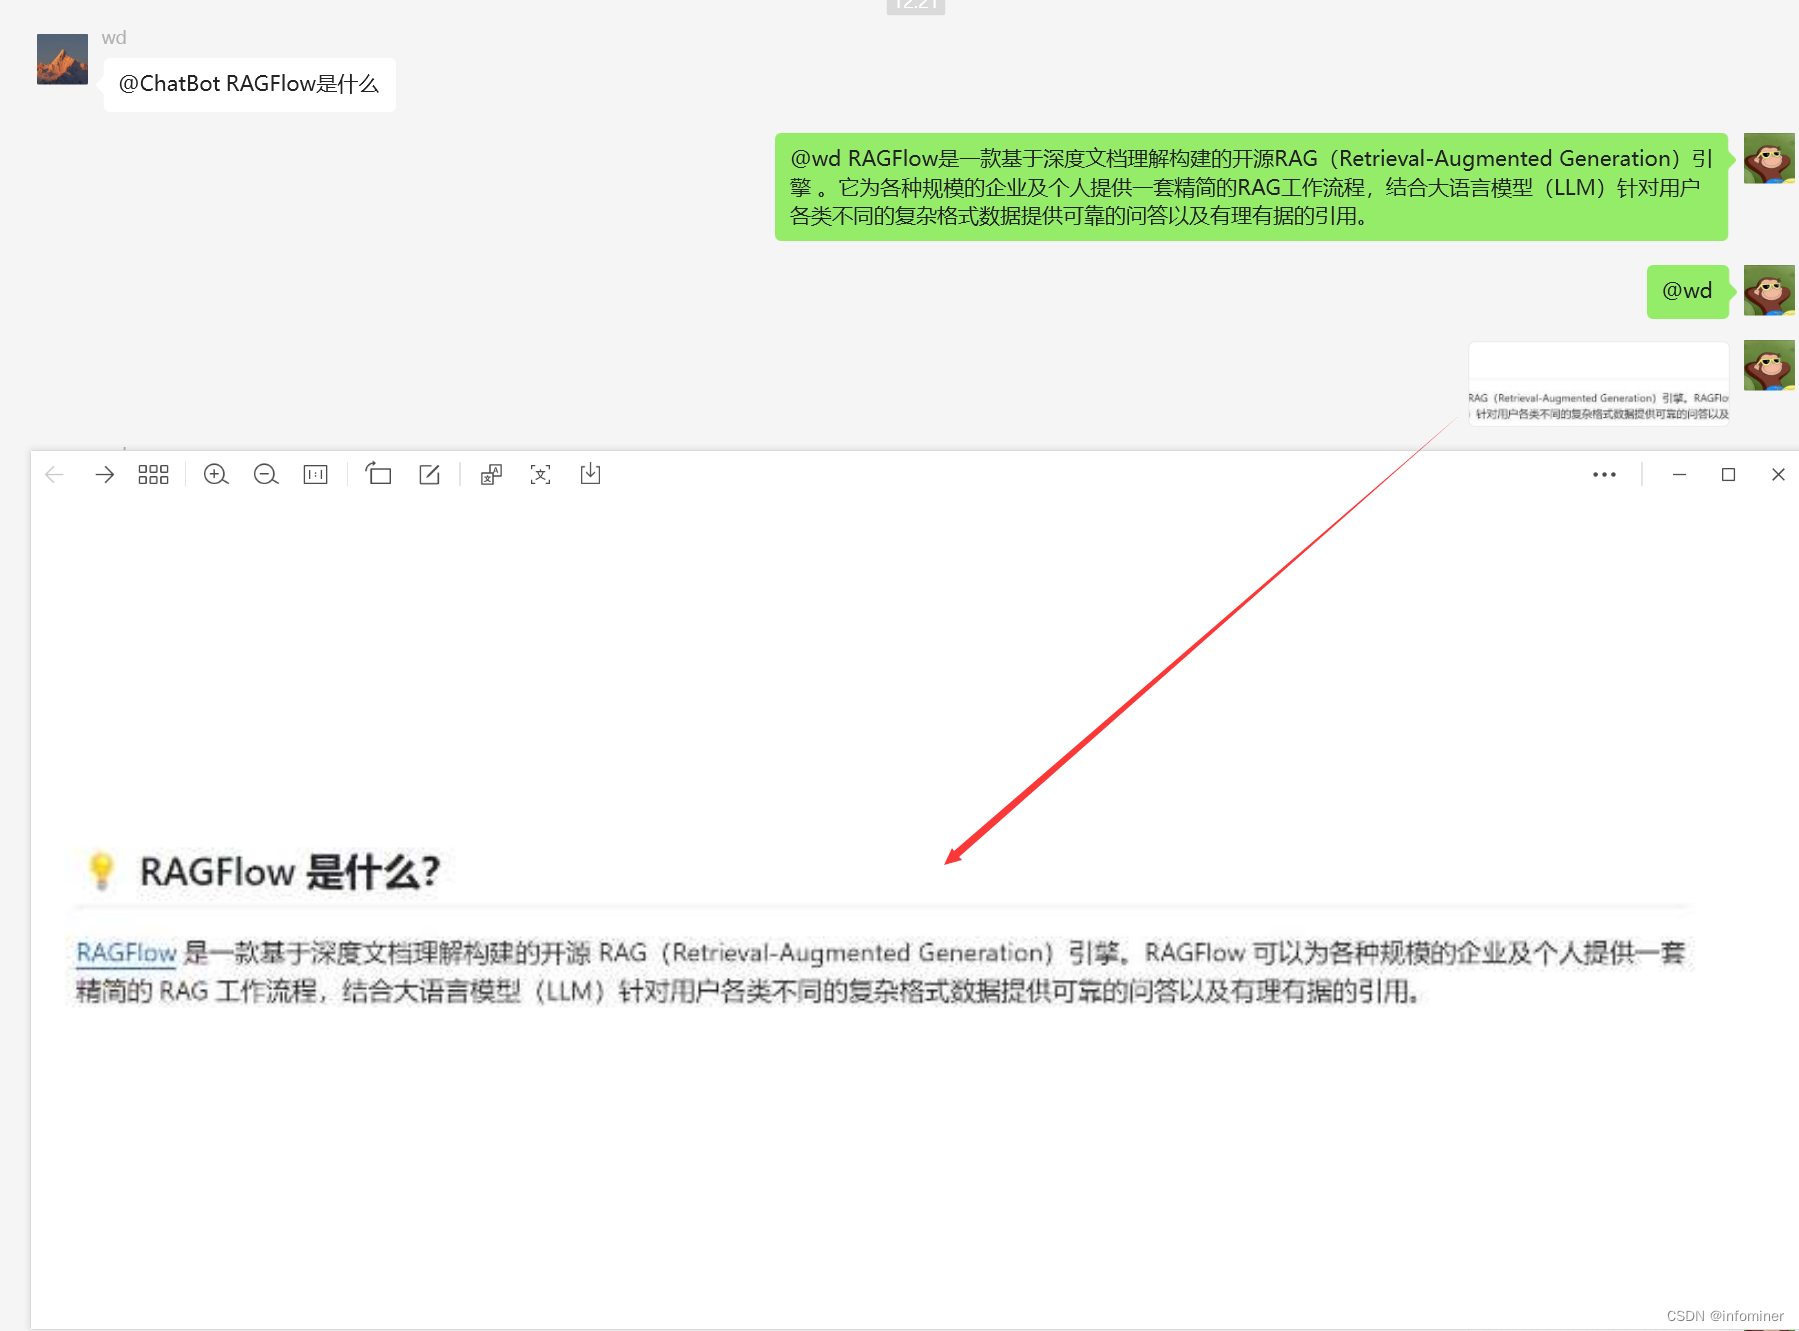
Task: Go to next image with forward arrow
Action: 104,475
